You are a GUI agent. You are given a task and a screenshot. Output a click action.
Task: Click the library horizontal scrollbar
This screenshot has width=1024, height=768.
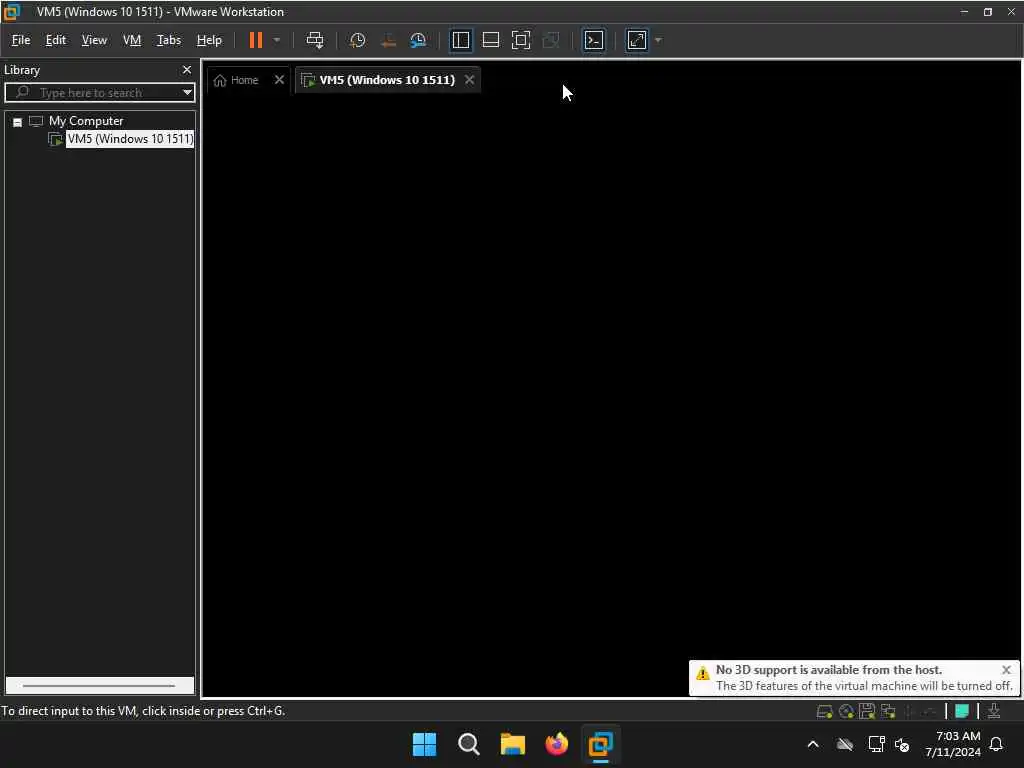(99, 686)
